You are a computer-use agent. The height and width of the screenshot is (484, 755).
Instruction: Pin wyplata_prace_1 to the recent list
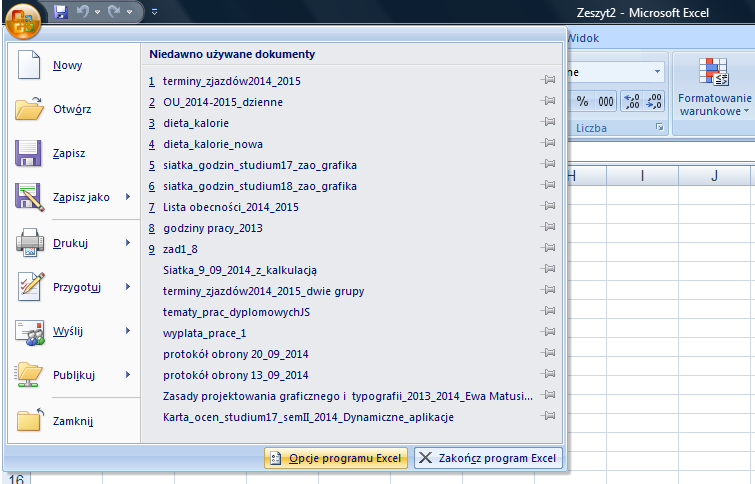coord(548,332)
